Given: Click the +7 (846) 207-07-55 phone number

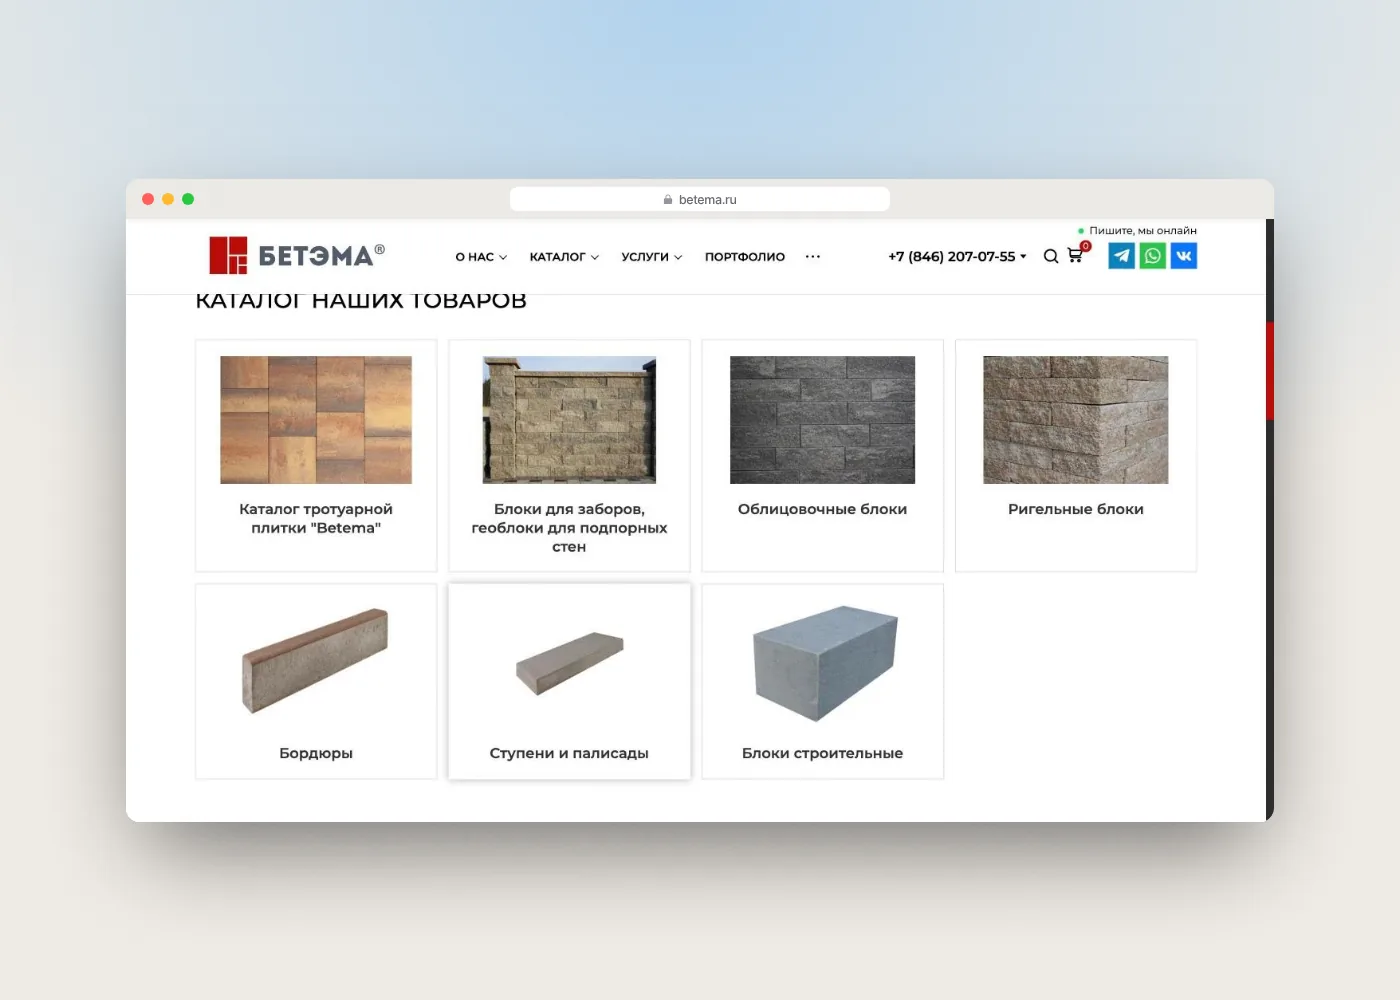Looking at the screenshot, I should coord(951,257).
